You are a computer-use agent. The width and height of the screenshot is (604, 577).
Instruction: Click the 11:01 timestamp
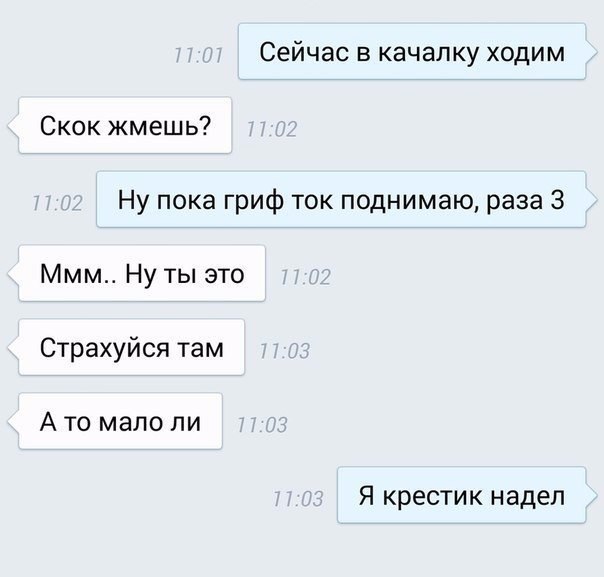(198, 55)
